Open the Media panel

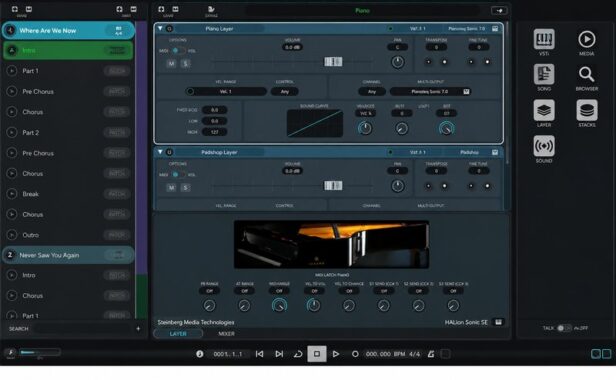coord(587,39)
